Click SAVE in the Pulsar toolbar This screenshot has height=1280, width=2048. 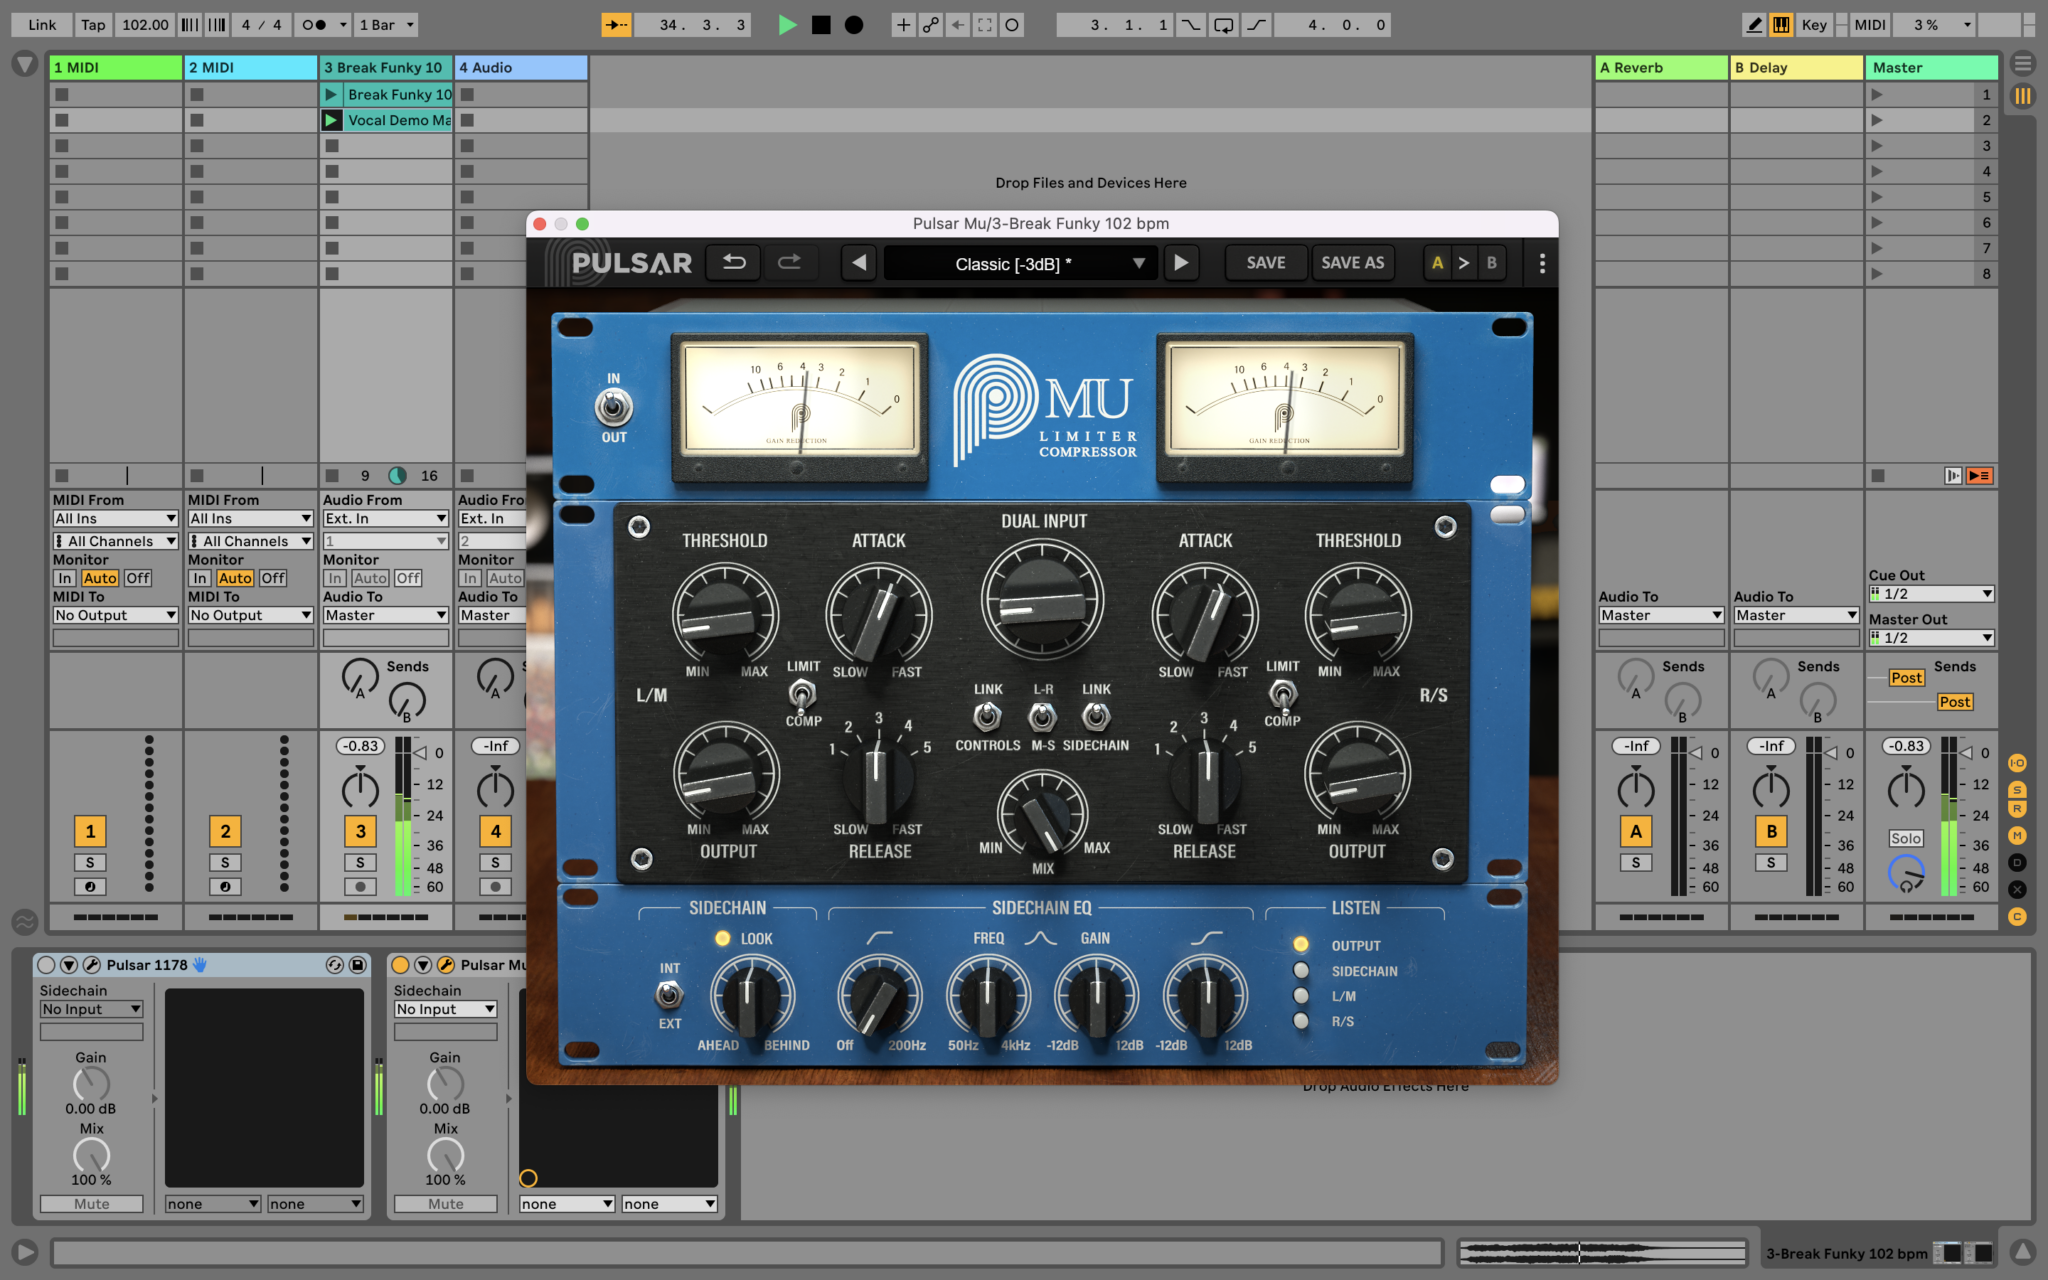tap(1266, 263)
